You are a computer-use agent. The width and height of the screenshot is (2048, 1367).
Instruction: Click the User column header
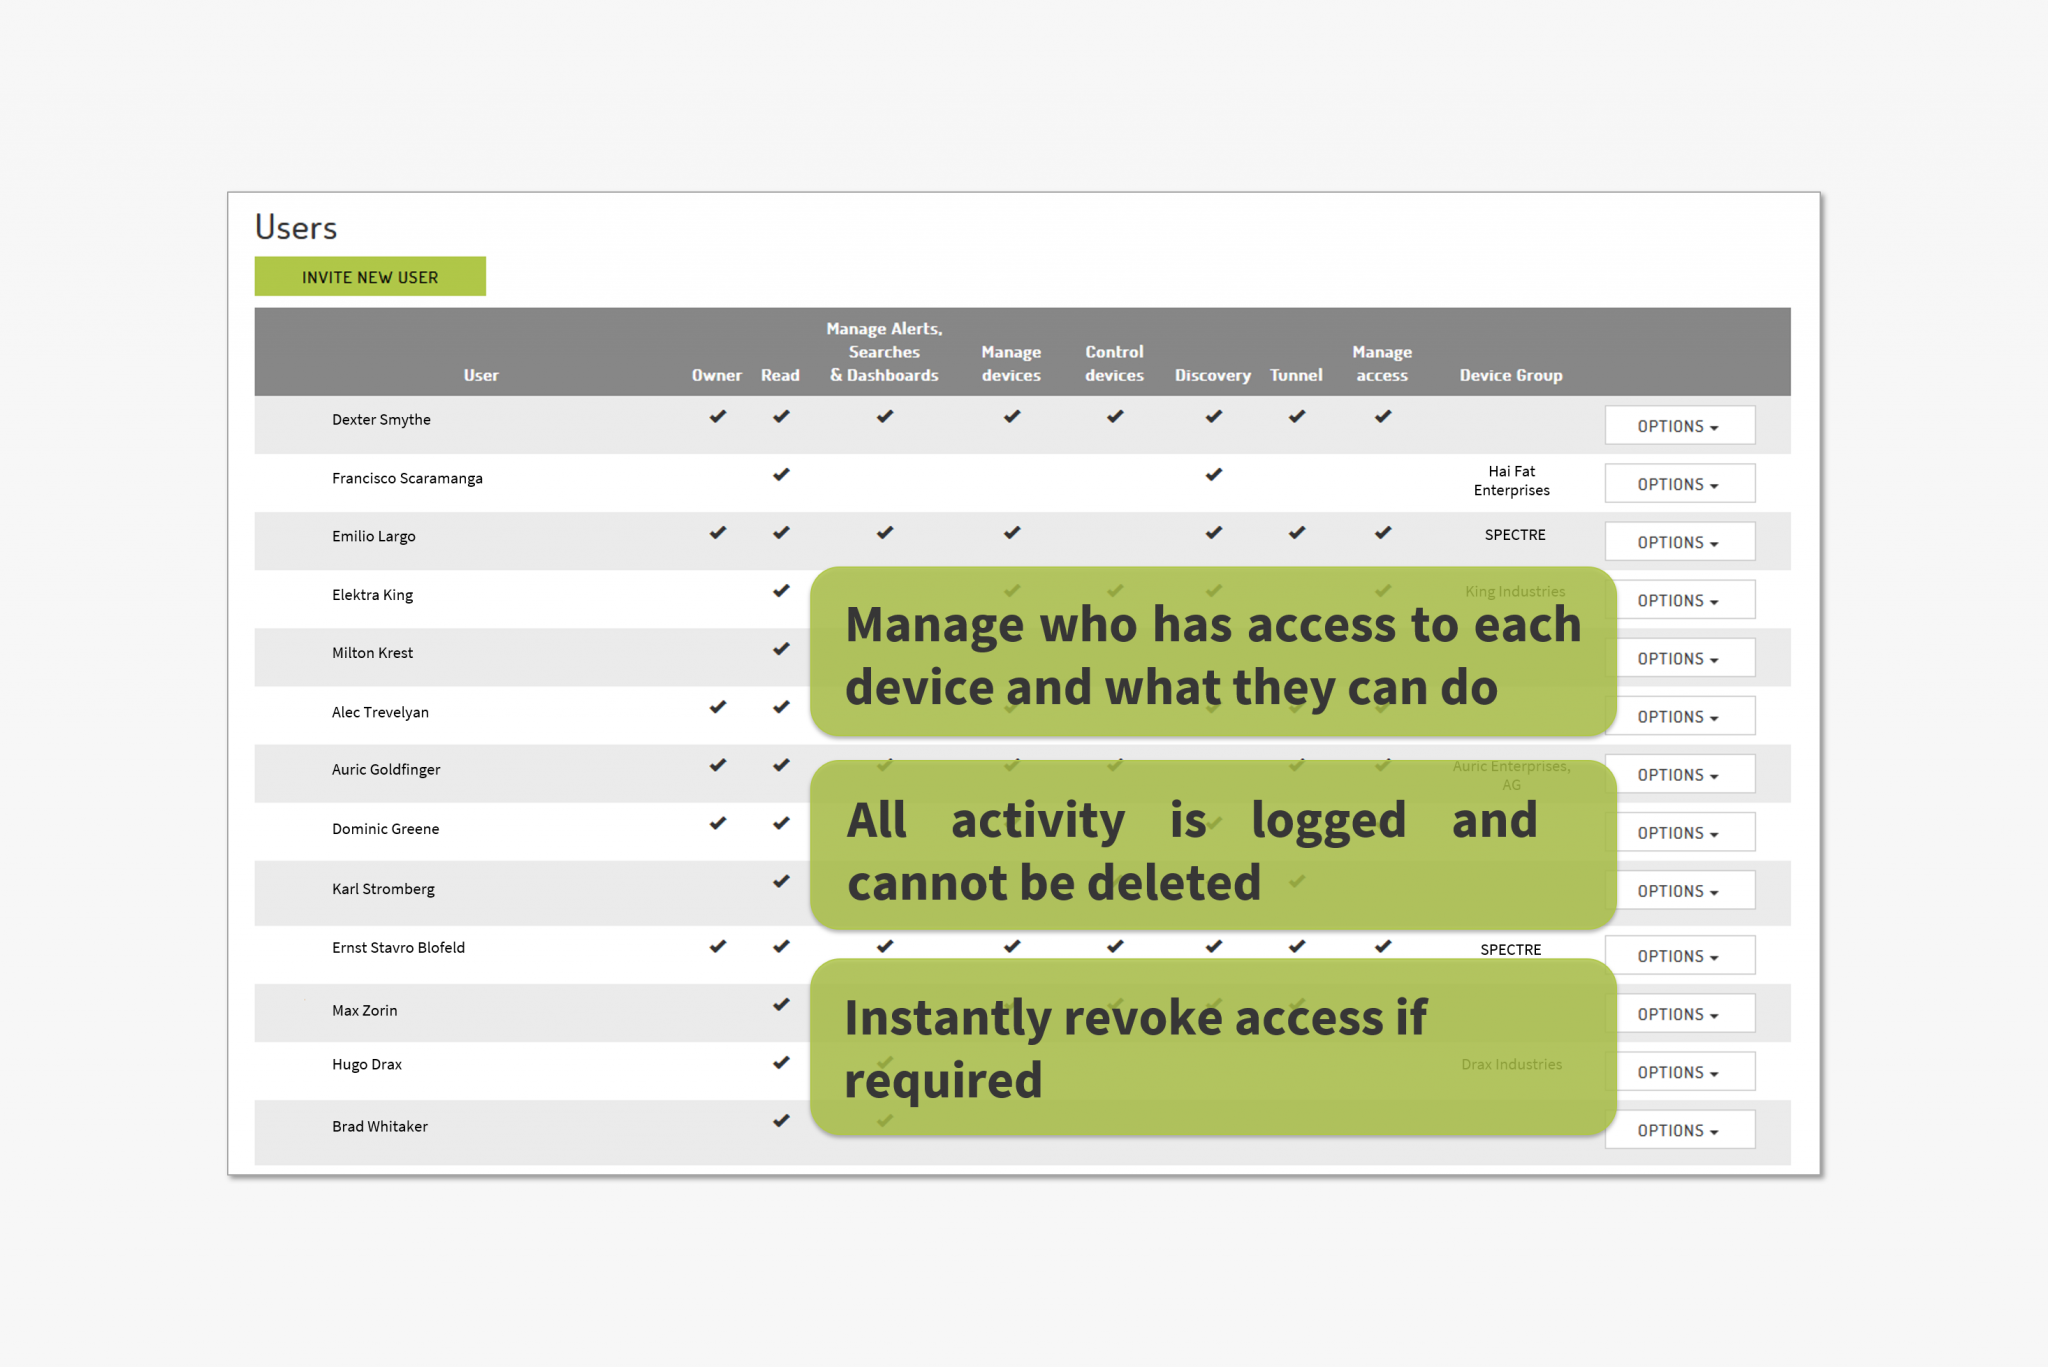pyautogui.click(x=481, y=375)
